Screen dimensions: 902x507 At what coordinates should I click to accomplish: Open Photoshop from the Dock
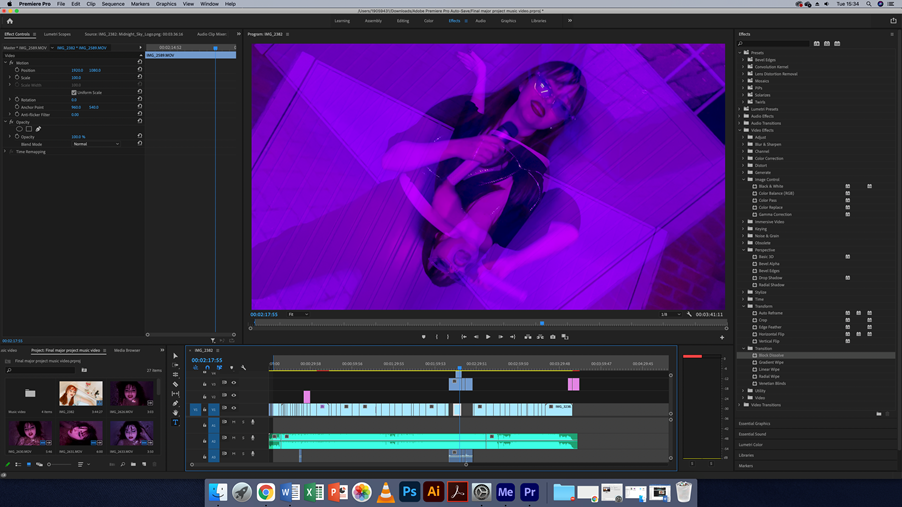[x=409, y=492]
